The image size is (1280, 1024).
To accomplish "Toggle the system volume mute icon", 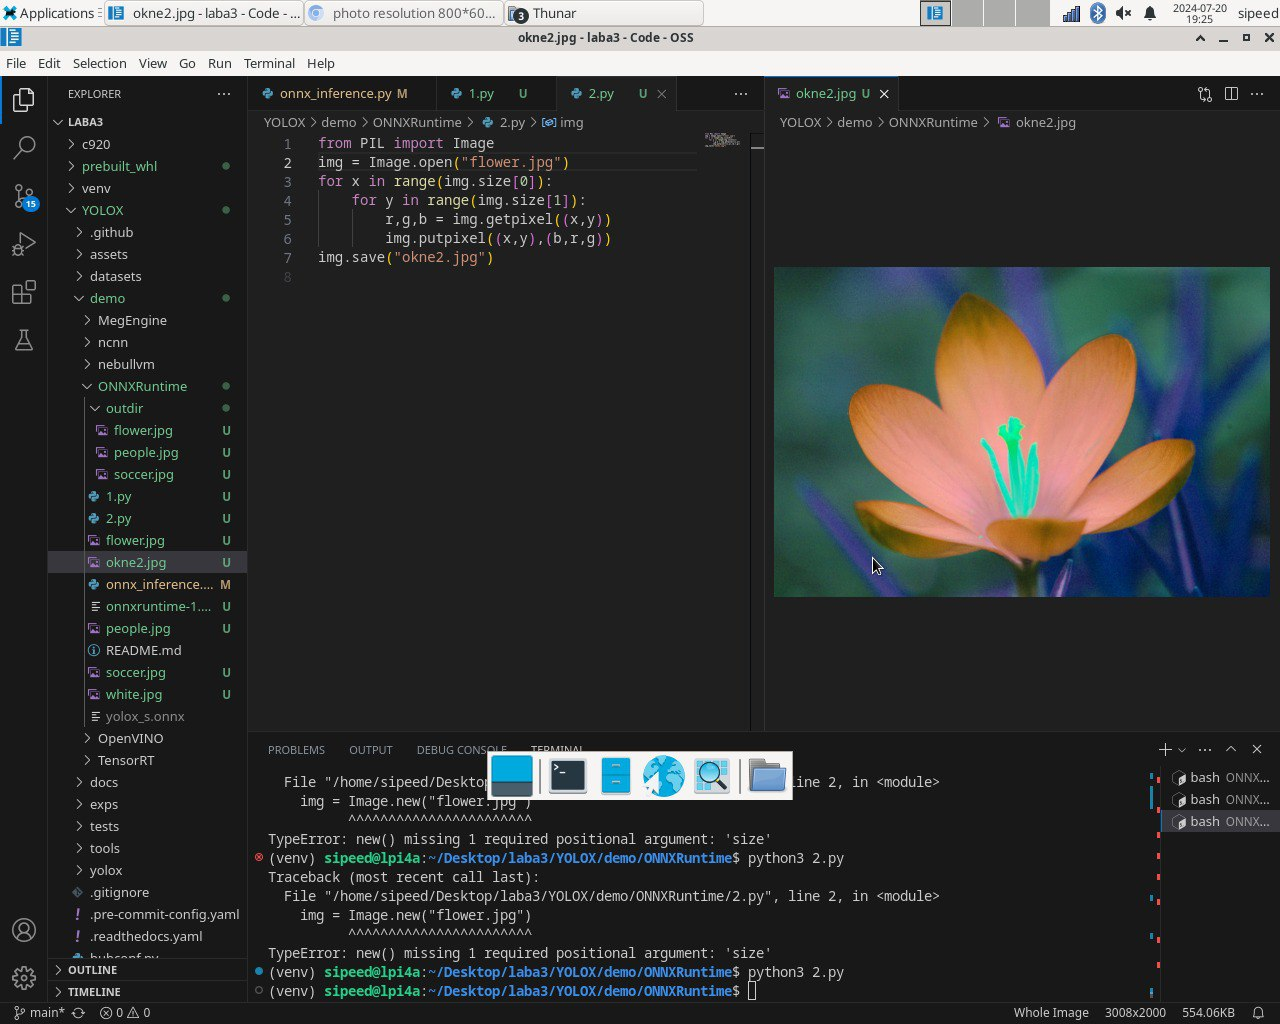I will (x=1124, y=13).
